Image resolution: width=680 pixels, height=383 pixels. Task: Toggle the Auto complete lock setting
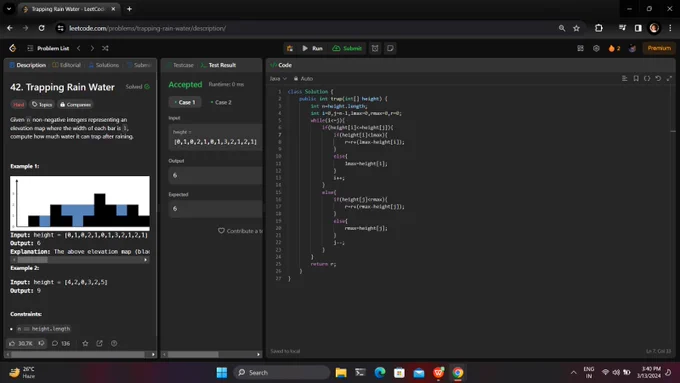point(303,79)
